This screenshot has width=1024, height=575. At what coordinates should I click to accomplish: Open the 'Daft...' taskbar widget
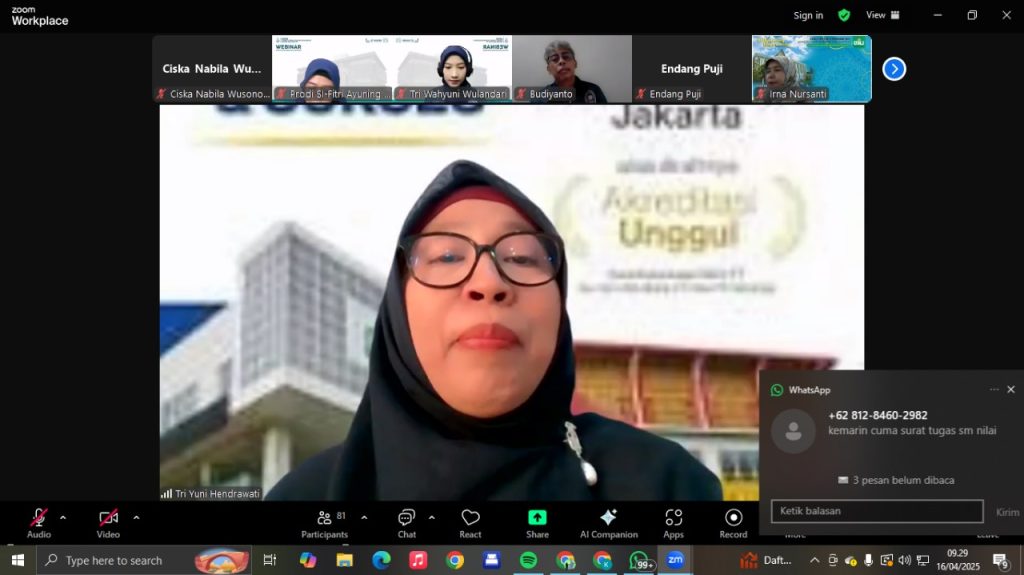(x=765, y=560)
